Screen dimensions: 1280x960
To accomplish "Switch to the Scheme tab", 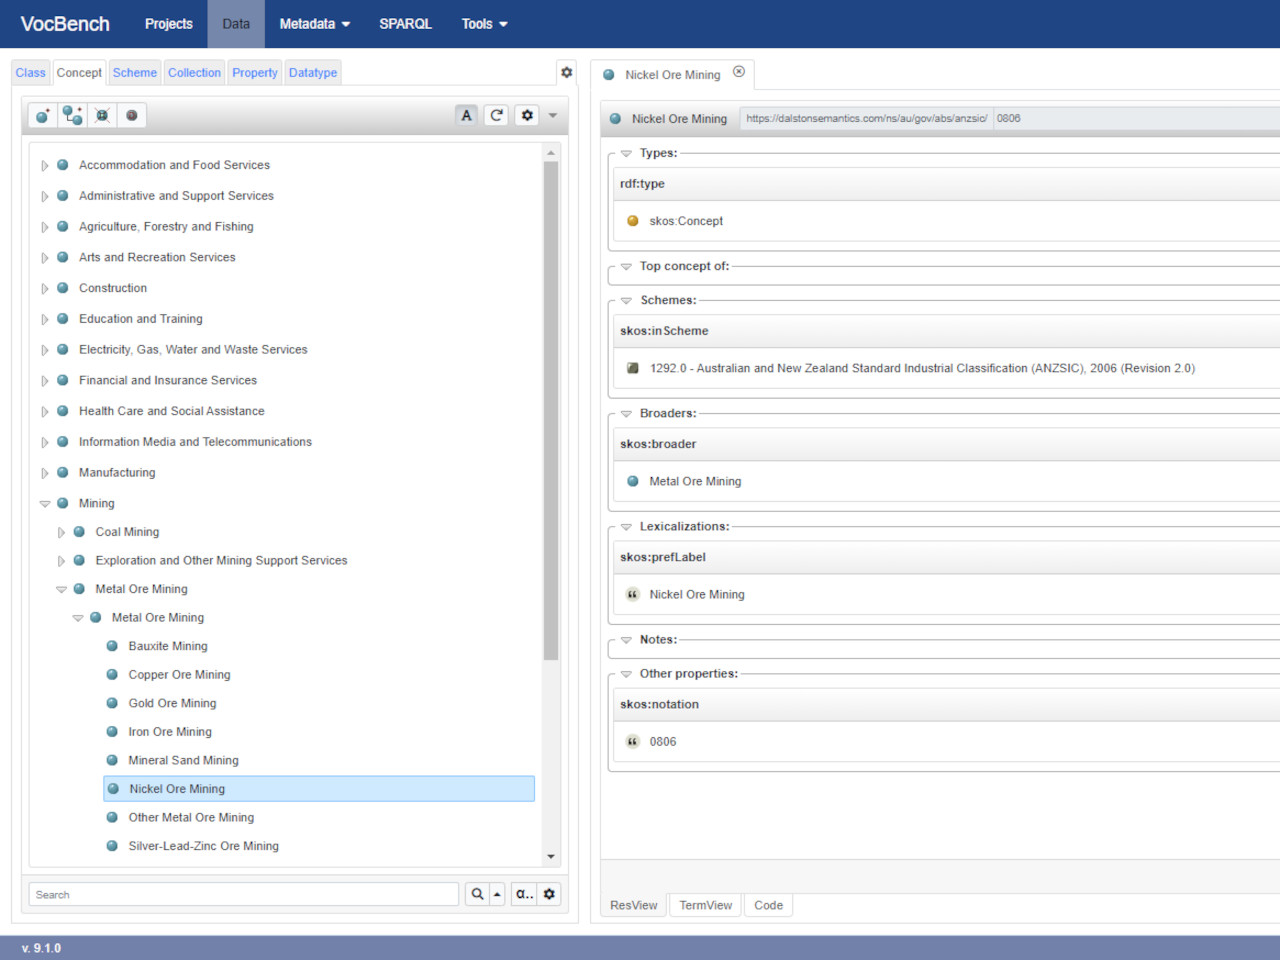I will pos(134,73).
